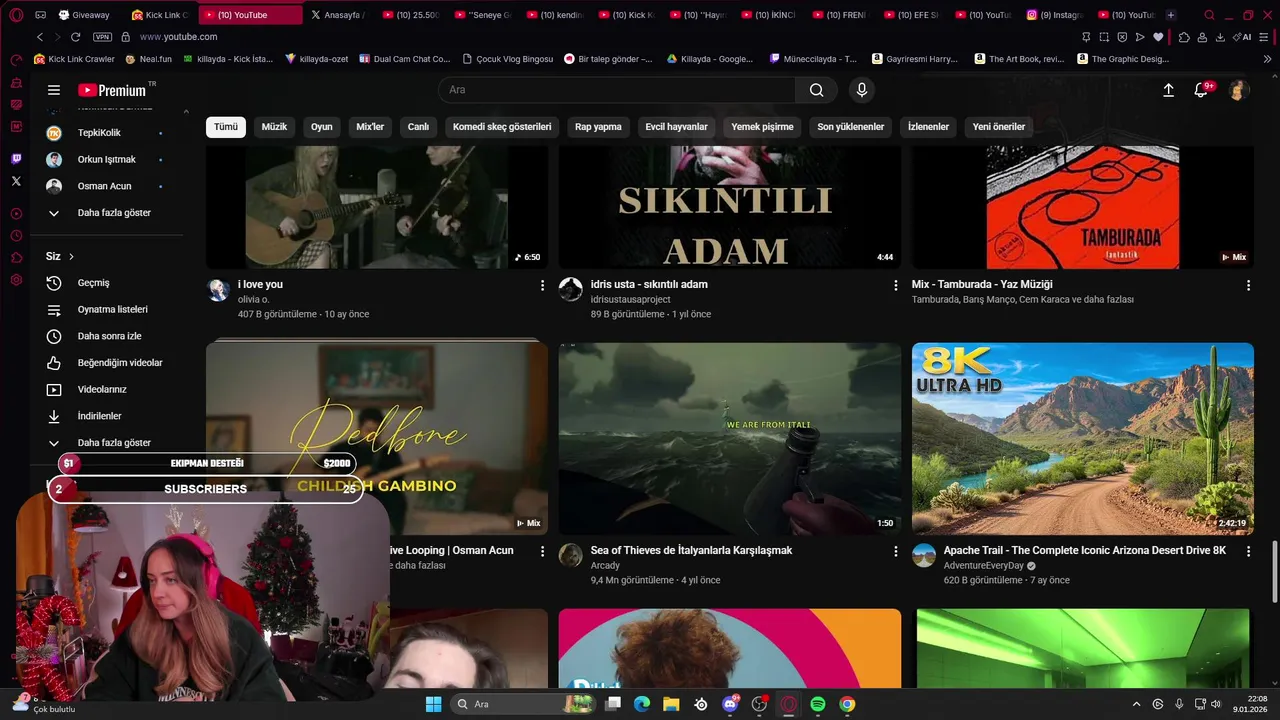
Task: Open more options for Tamburada mix
Action: click(1248, 286)
